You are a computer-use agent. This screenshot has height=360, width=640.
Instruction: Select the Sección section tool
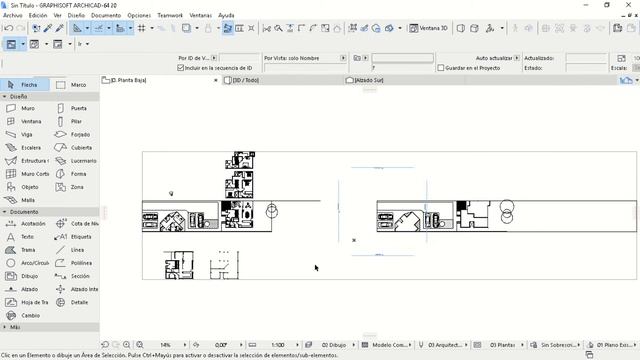[x=74, y=276]
